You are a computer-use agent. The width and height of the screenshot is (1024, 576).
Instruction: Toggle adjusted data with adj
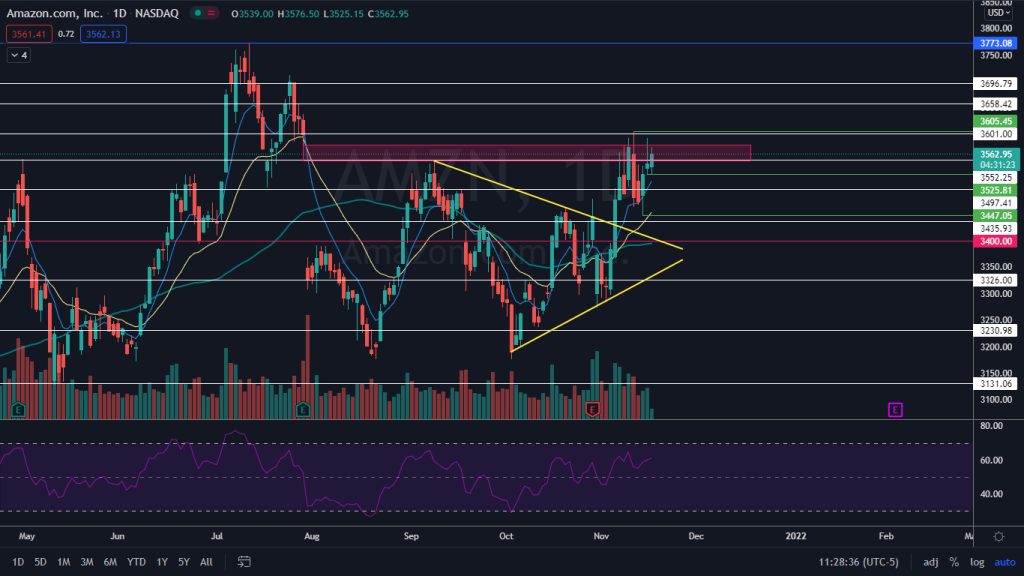coord(930,563)
